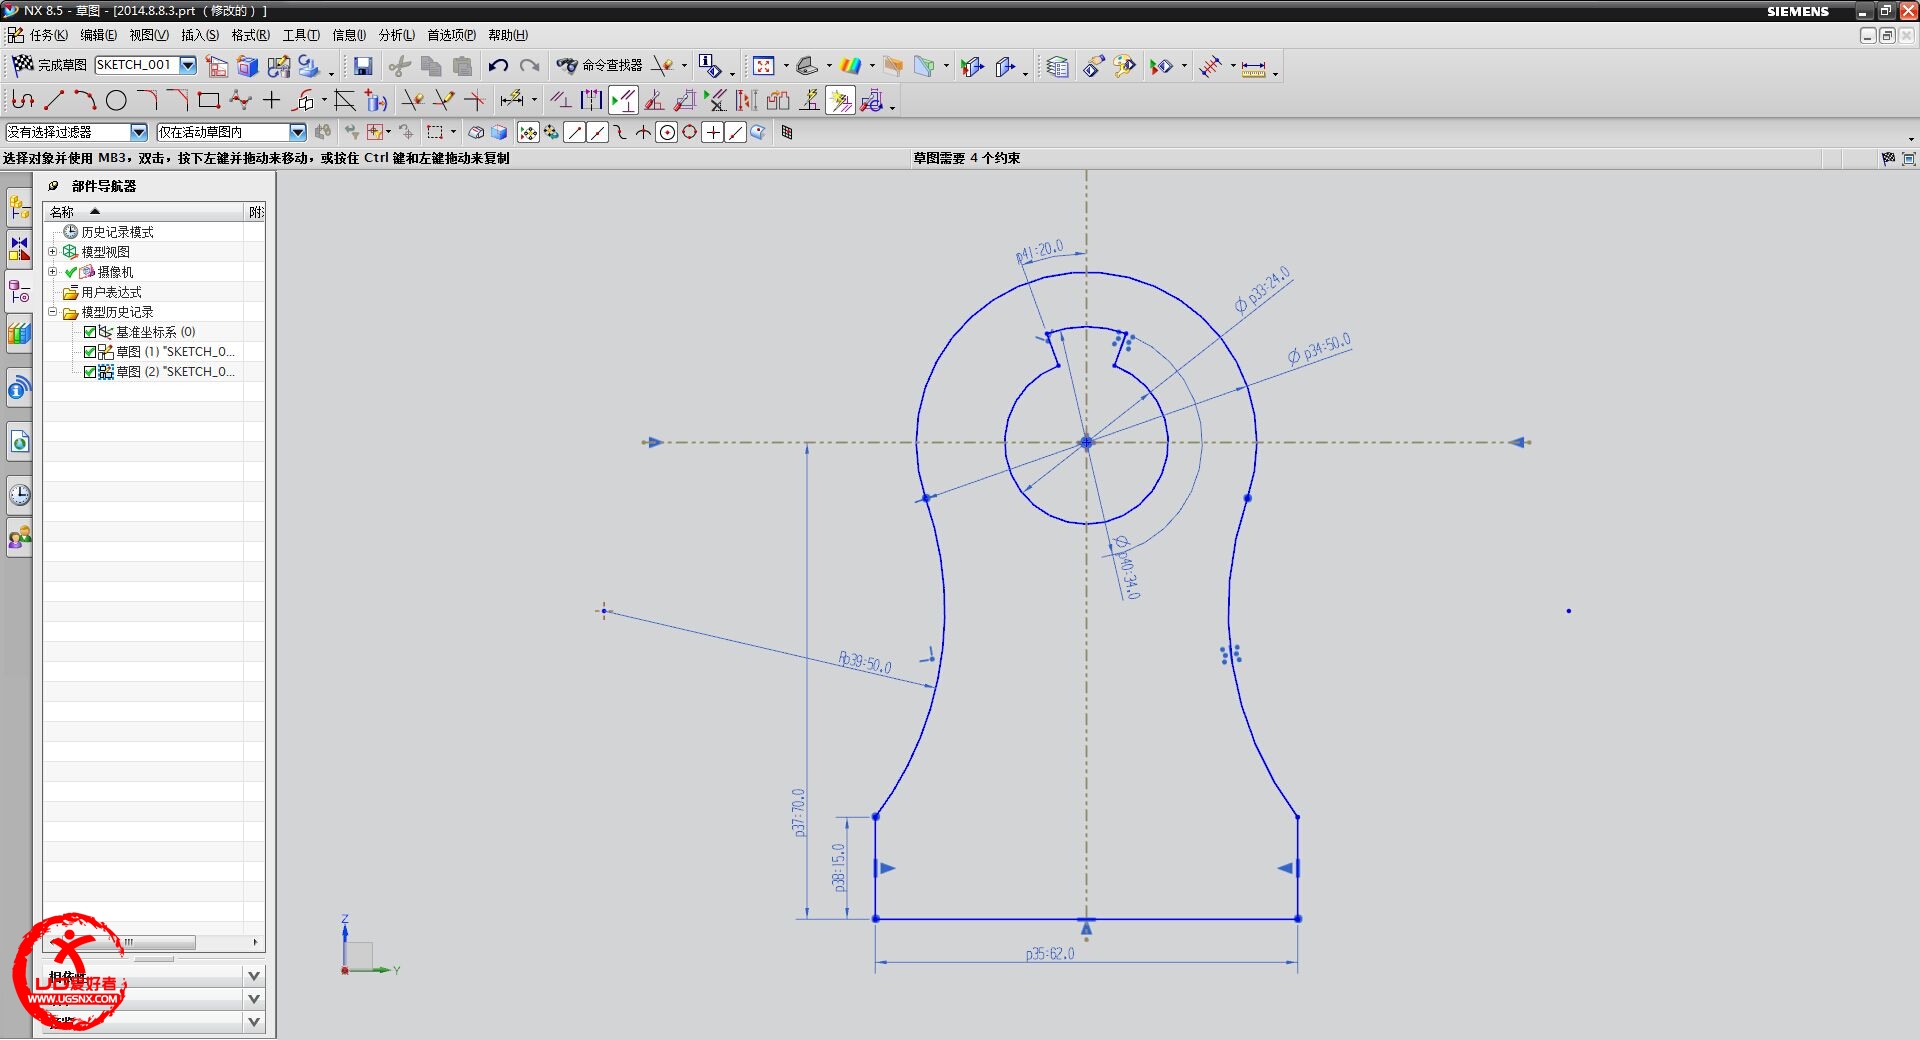Click the p35:62.0 width dimension
Viewport: 1920px width, 1040px height.
click(1050, 954)
